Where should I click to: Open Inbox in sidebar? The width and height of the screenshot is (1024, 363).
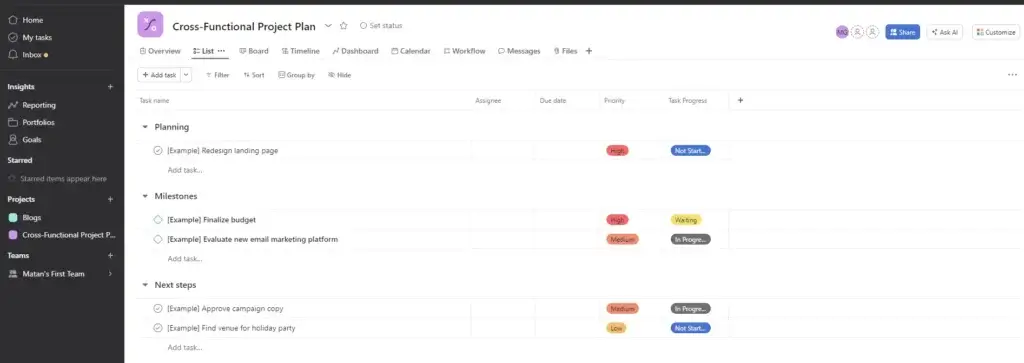tap(28, 55)
